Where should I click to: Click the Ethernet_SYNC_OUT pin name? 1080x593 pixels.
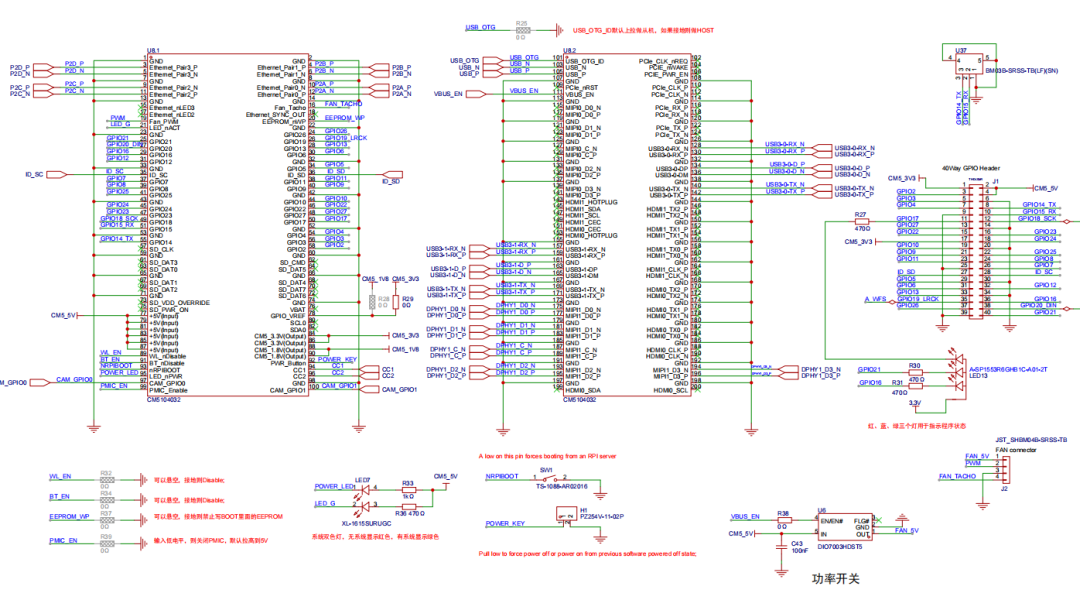coord(276,114)
